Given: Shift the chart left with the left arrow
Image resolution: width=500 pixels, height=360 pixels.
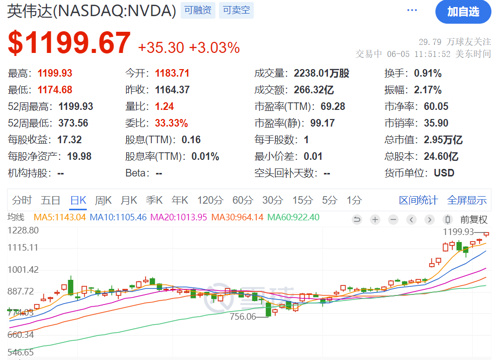Looking at the screenshot, I should pos(412,220).
